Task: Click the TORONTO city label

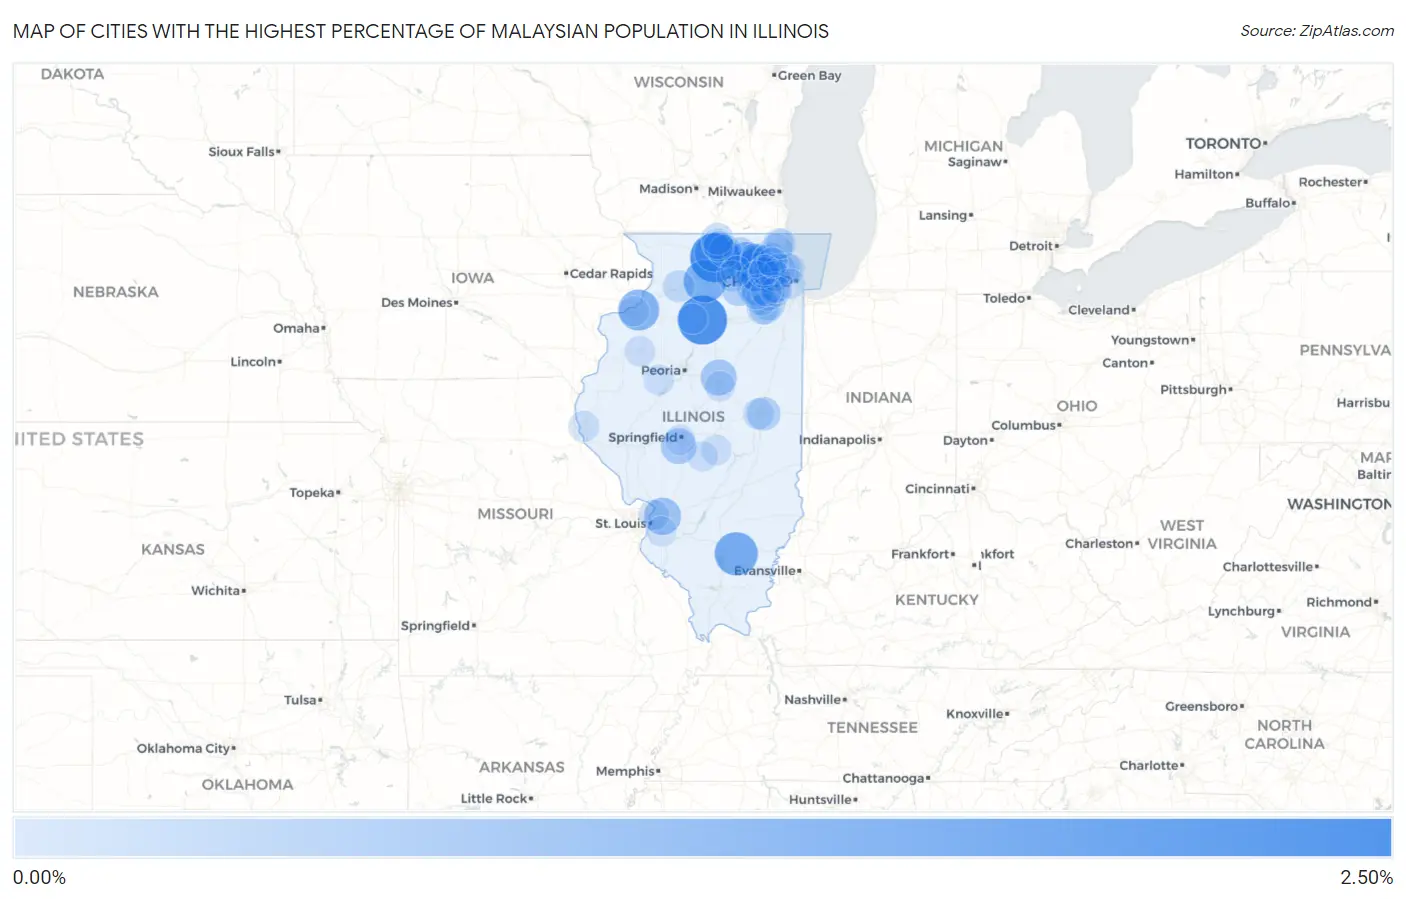Action: click(1226, 143)
